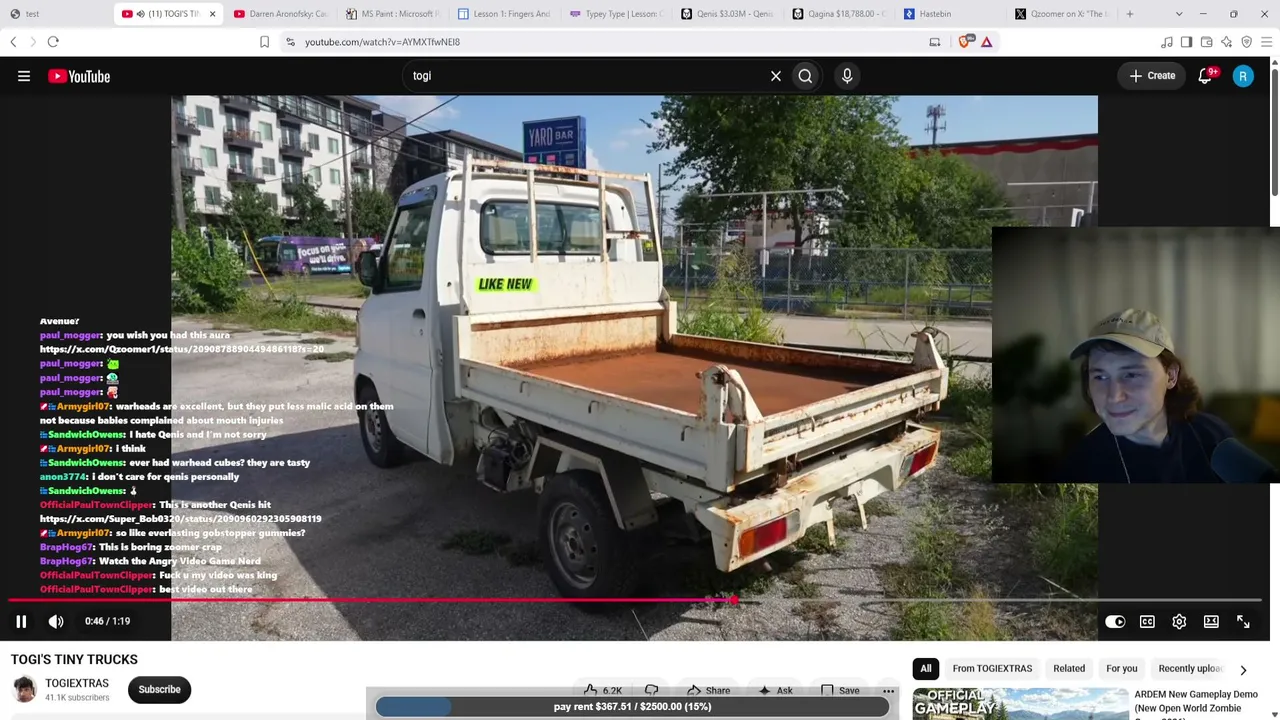Open the cast/media device icon in address bar
The width and height of the screenshot is (1280, 720).
pos(935,42)
